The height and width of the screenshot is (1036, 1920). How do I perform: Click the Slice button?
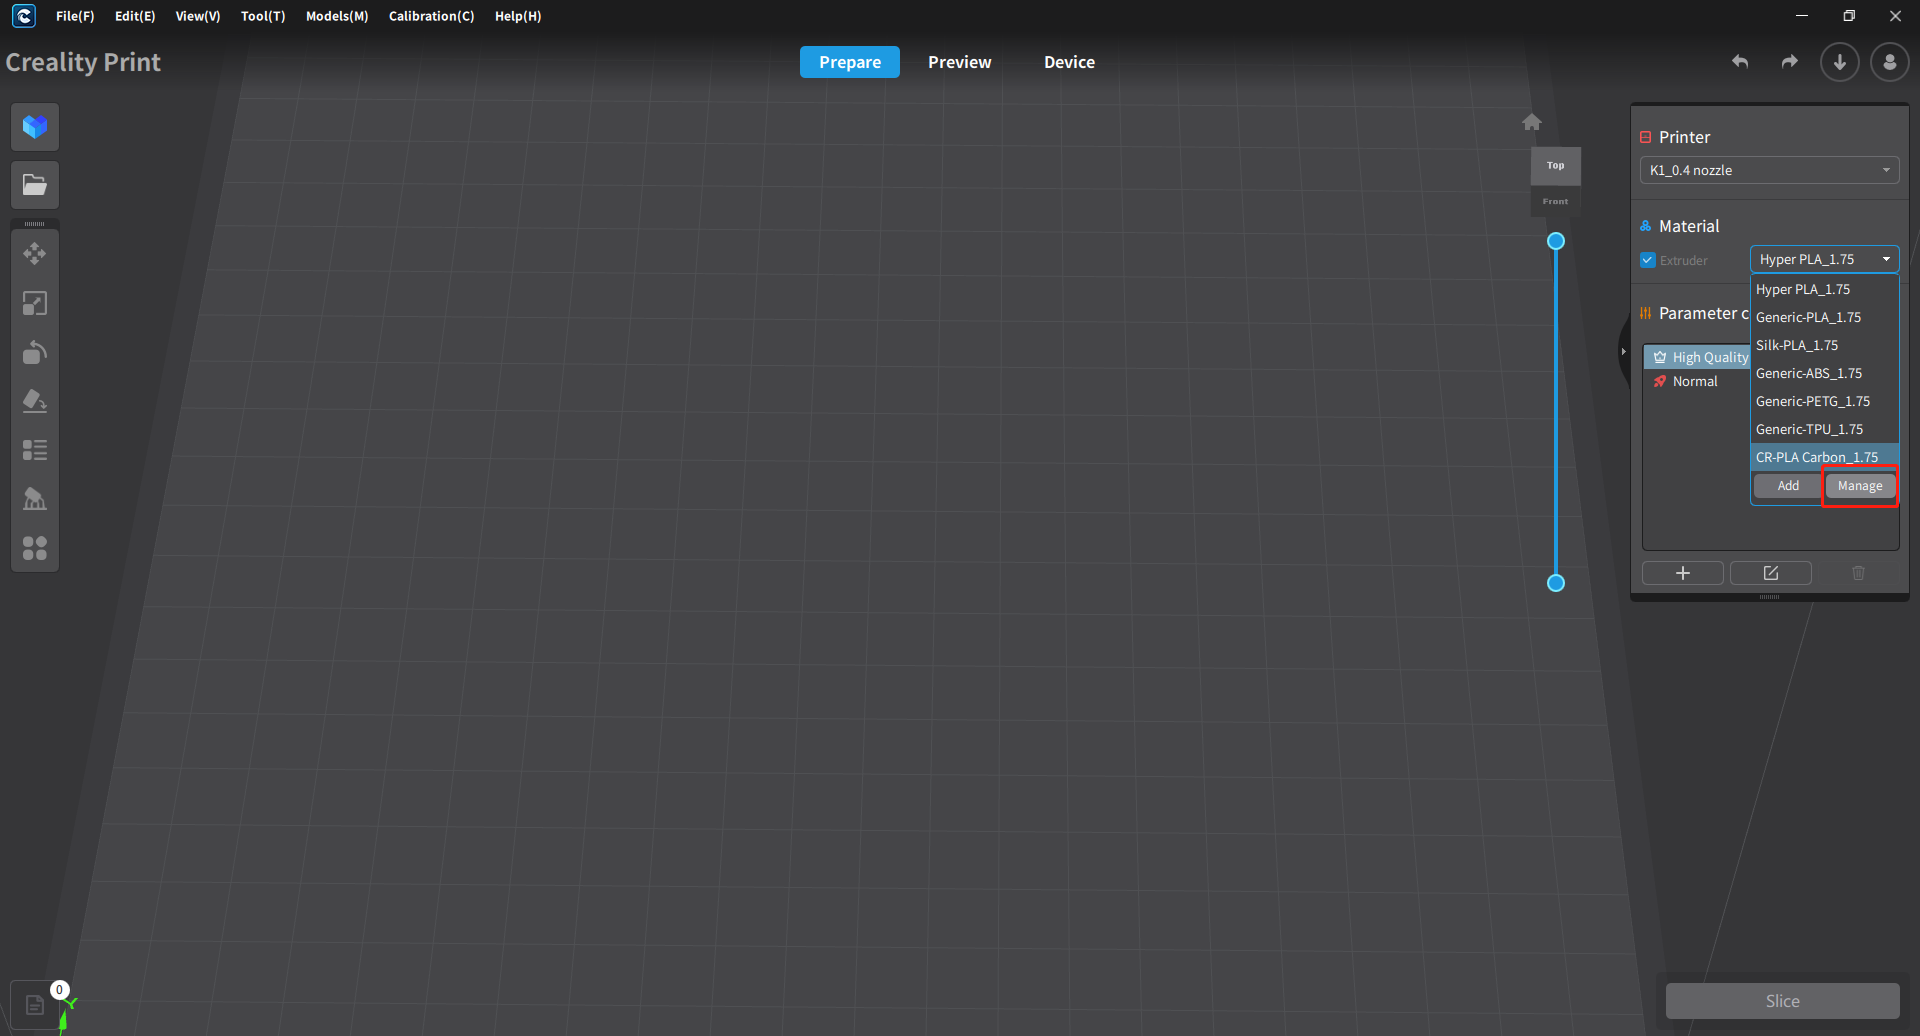1783,1001
